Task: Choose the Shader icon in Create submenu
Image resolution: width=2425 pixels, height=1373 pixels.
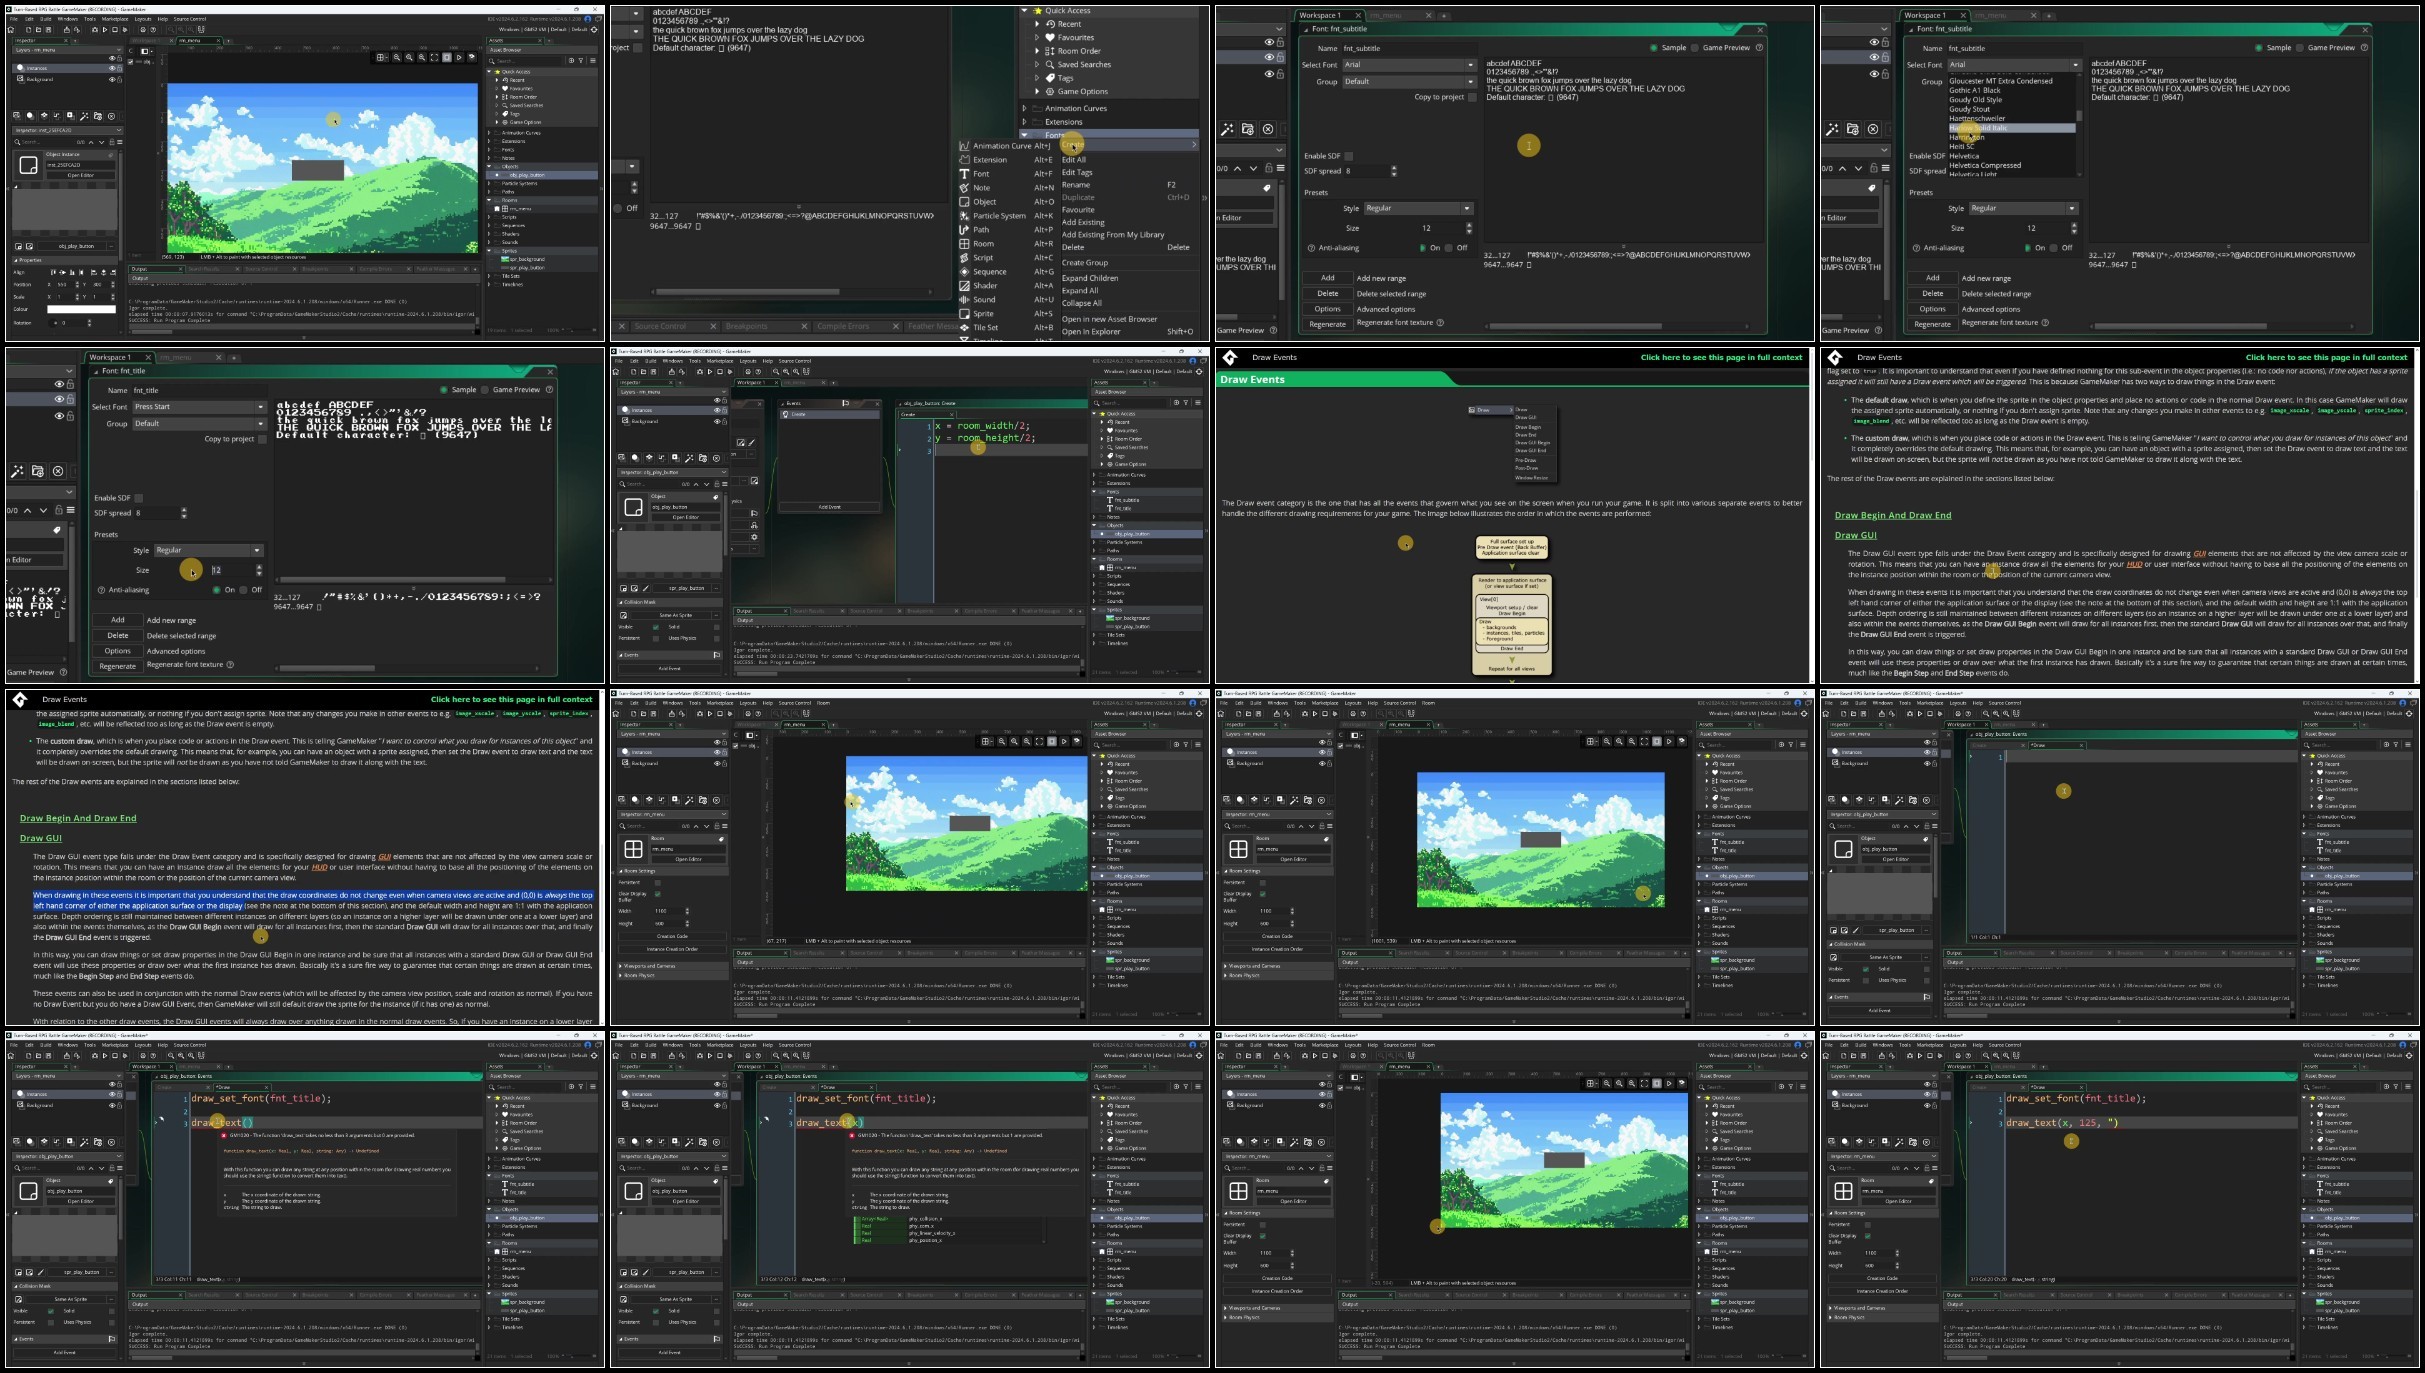Action: pyautogui.click(x=964, y=286)
